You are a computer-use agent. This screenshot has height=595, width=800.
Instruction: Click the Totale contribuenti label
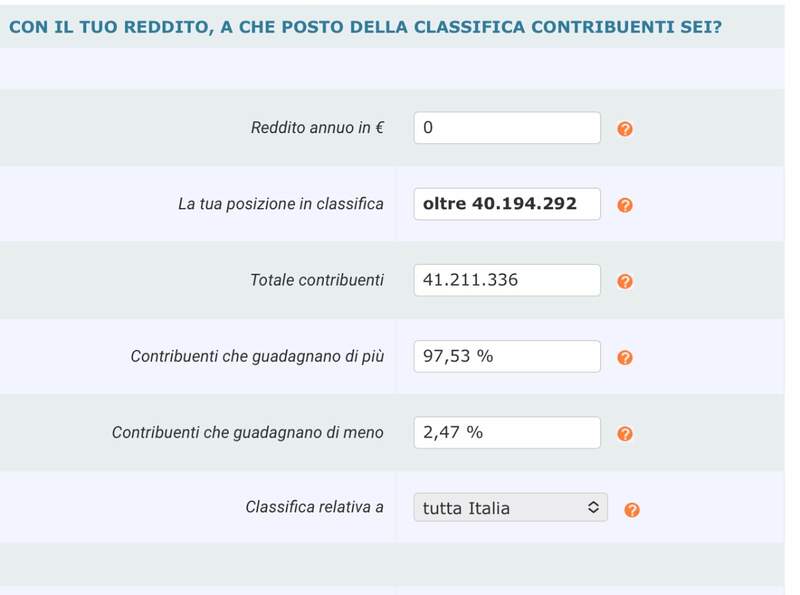pos(316,280)
